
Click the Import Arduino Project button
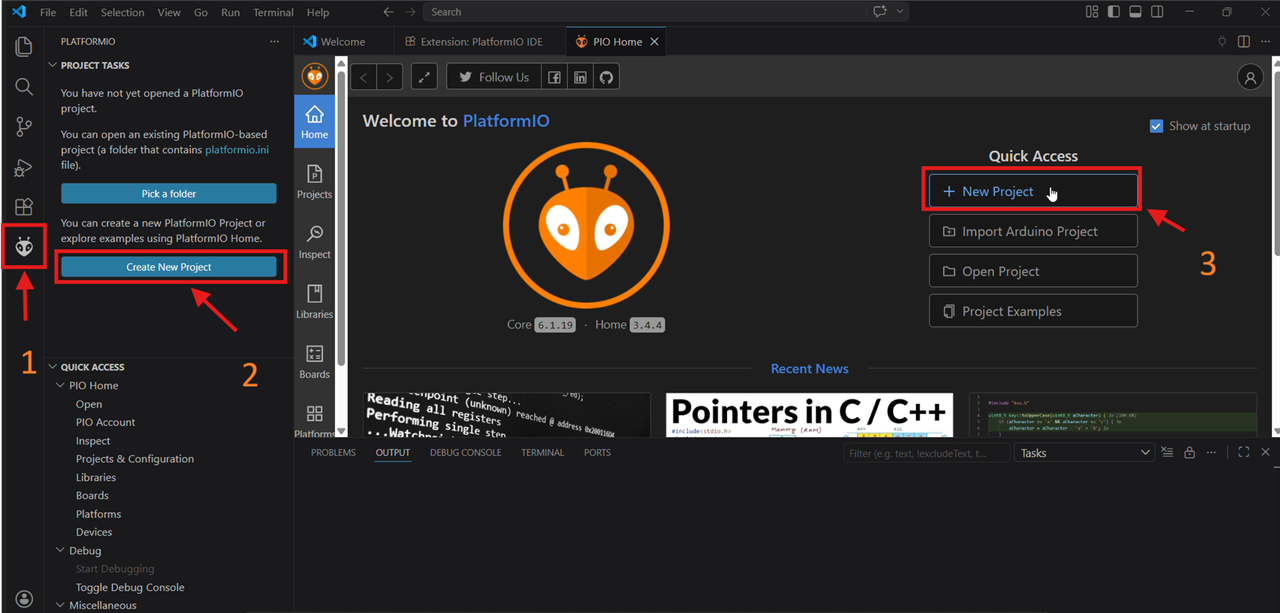pyautogui.click(x=1033, y=231)
